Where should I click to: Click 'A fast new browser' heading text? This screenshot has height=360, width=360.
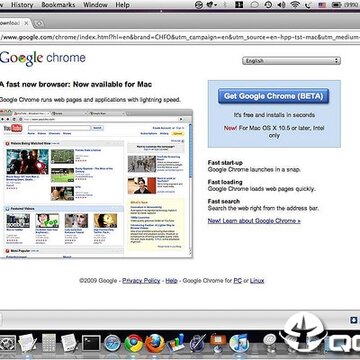pyautogui.click(x=76, y=84)
